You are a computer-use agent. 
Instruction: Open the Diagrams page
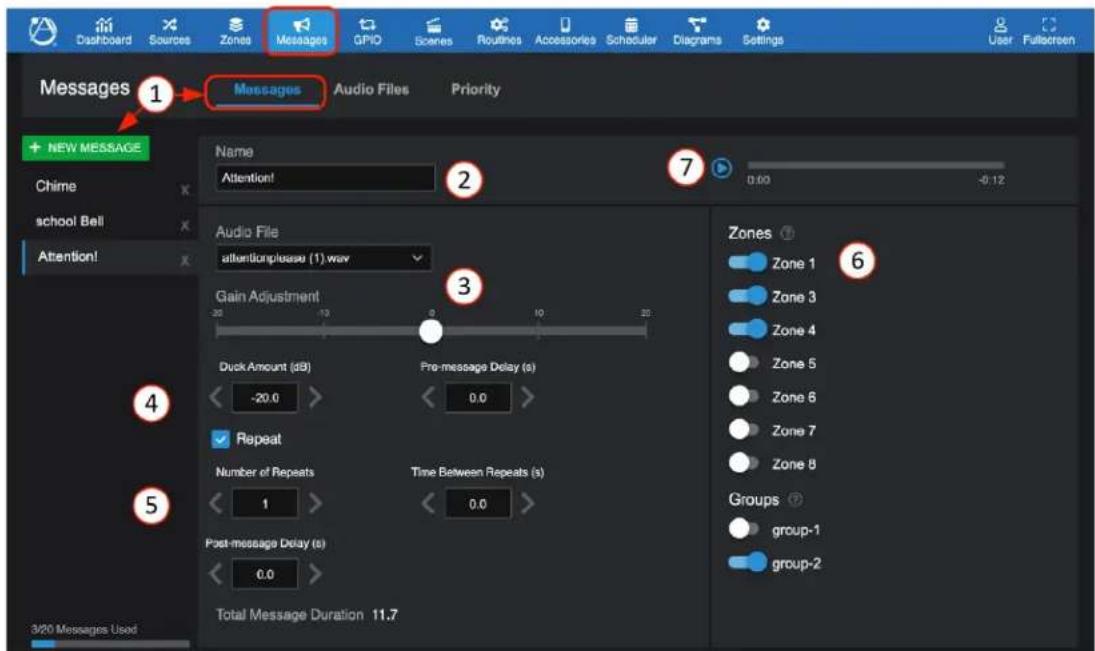[x=697, y=32]
